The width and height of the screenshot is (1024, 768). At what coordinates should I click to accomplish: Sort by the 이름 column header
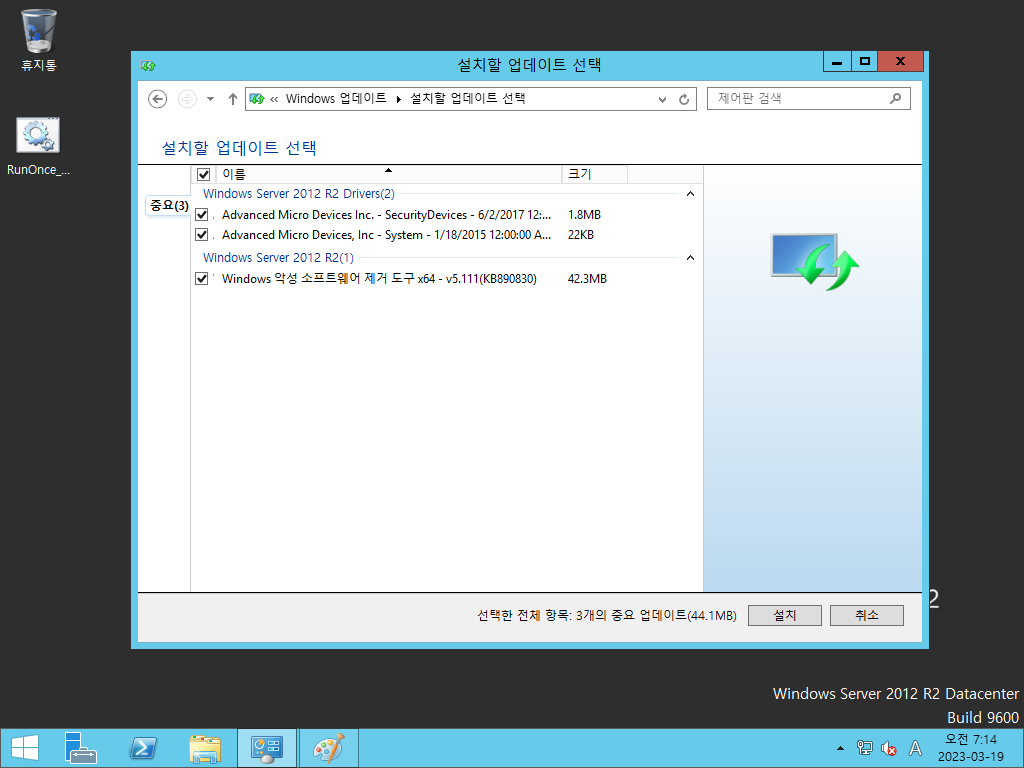click(389, 174)
